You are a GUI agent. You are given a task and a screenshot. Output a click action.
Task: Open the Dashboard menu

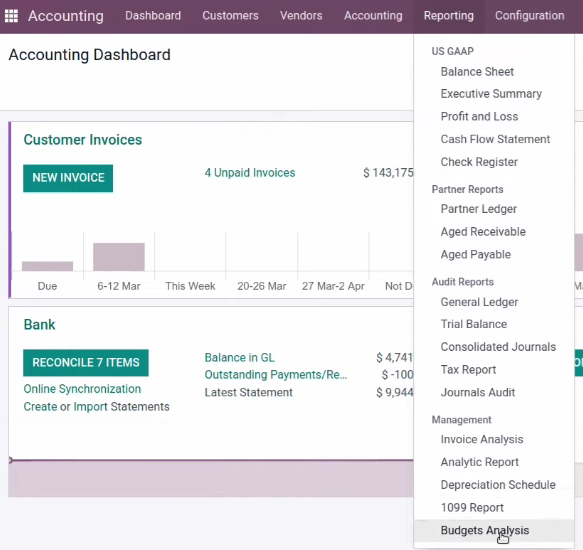pos(153,16)
